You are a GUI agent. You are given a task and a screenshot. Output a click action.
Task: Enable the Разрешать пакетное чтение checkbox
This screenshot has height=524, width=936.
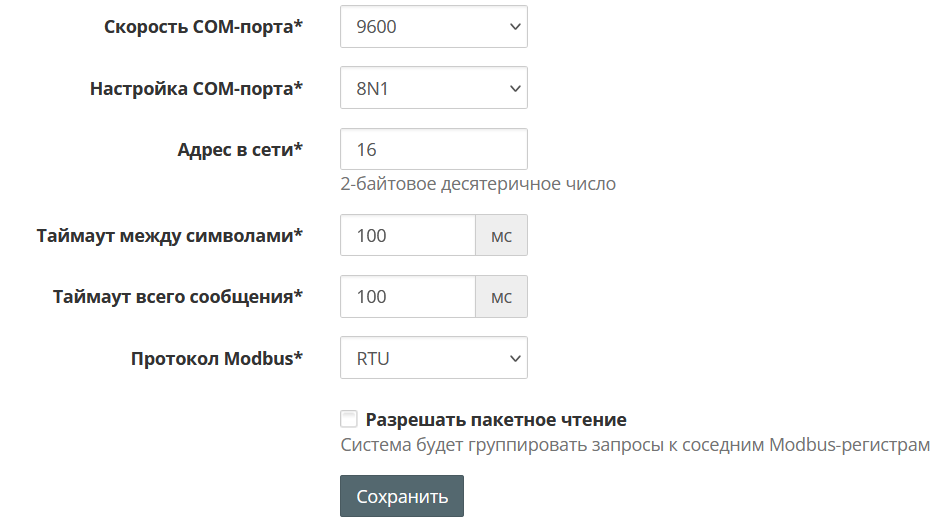point(349,419)
